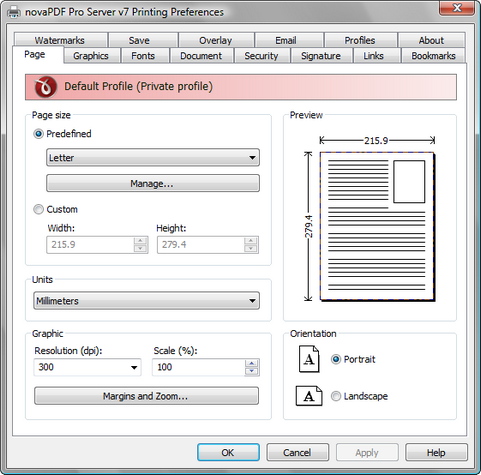This screenshot has width=481, height=475.
Task: Click the Scale (%) input field
Action: (199, 367)
